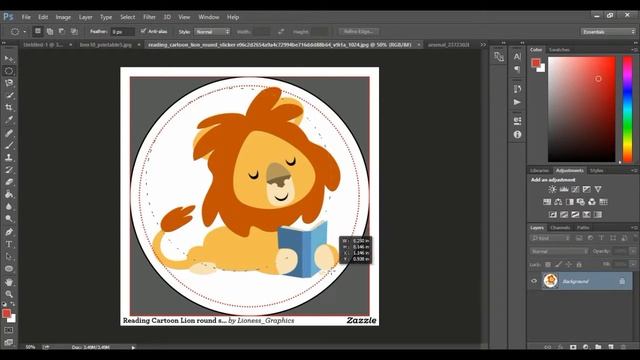The image size is (640, 360).
Task: Select the Path Selection tool
Action: click(9, 256)
